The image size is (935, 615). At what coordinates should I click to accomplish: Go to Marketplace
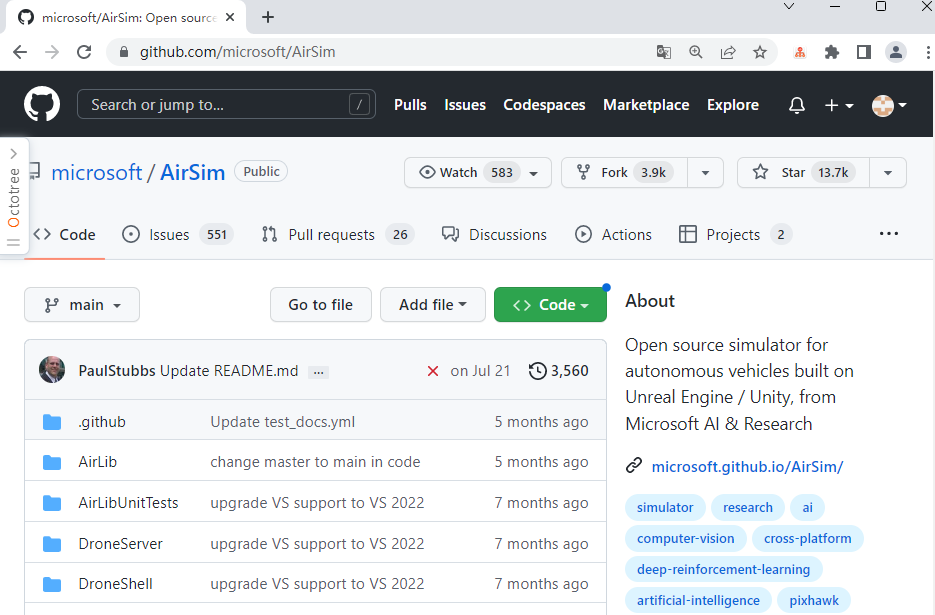[x=646, y=105]
